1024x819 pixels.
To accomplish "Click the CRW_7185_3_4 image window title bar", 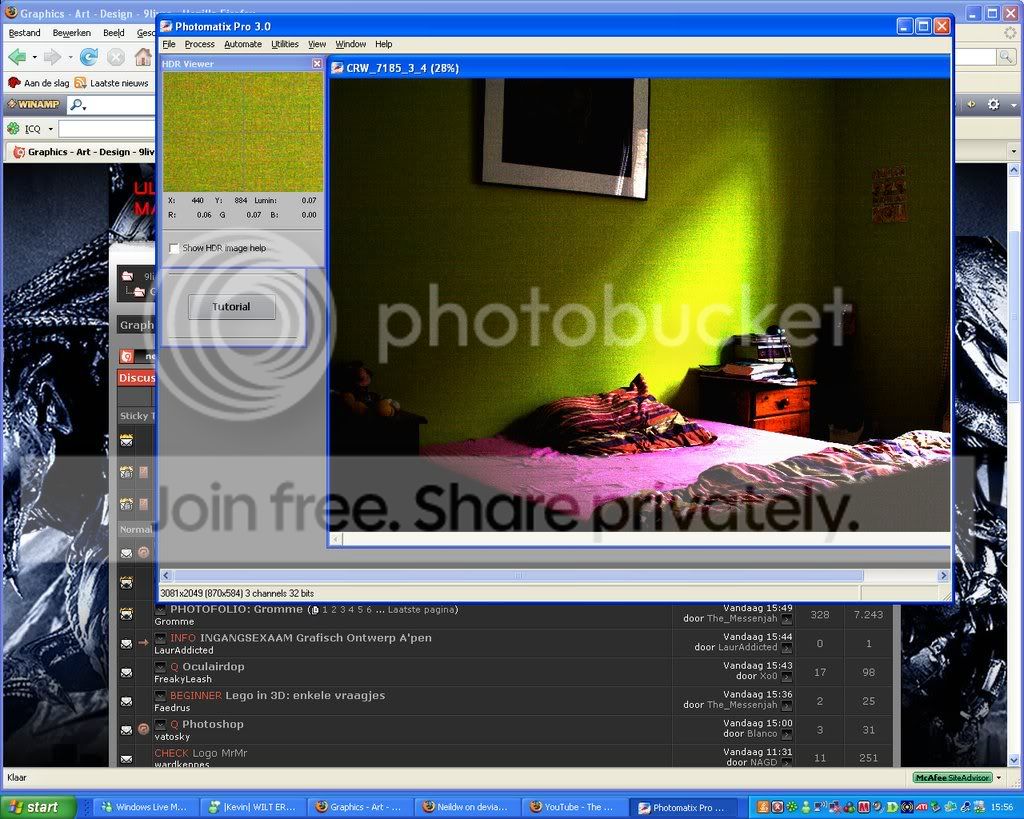I will [640, 68].
